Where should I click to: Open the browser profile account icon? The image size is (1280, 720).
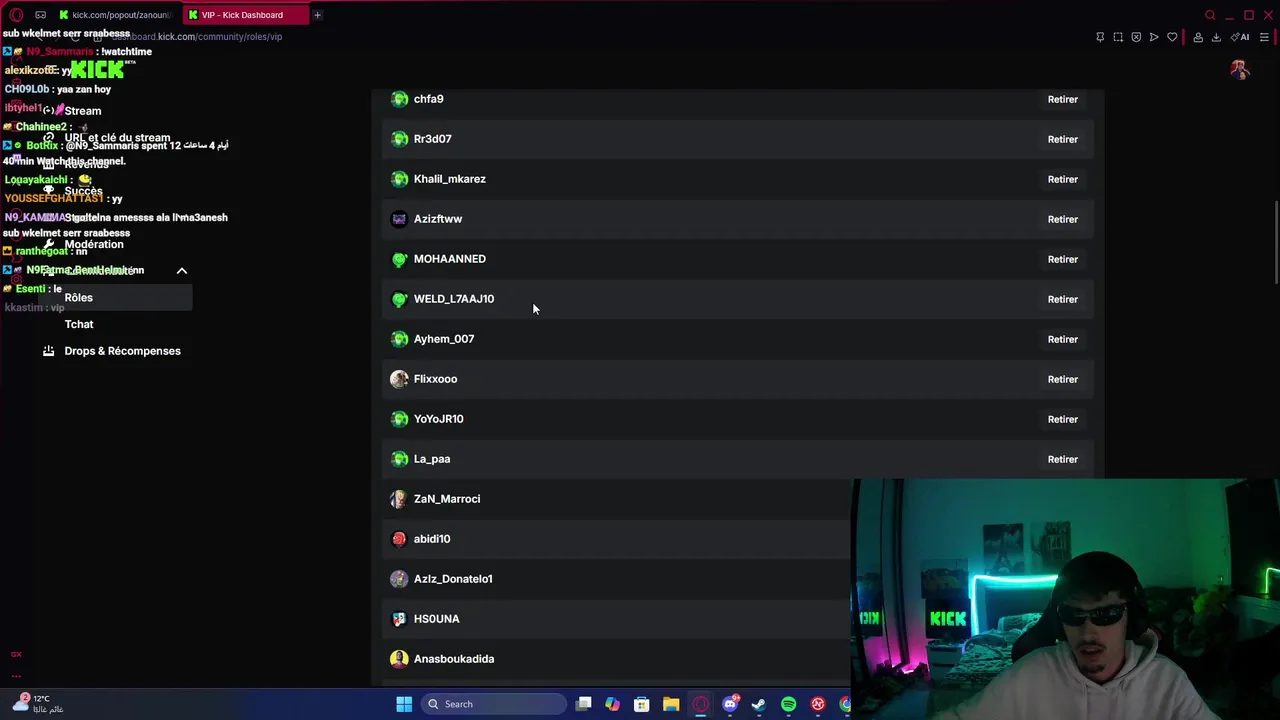point(1198,37)
